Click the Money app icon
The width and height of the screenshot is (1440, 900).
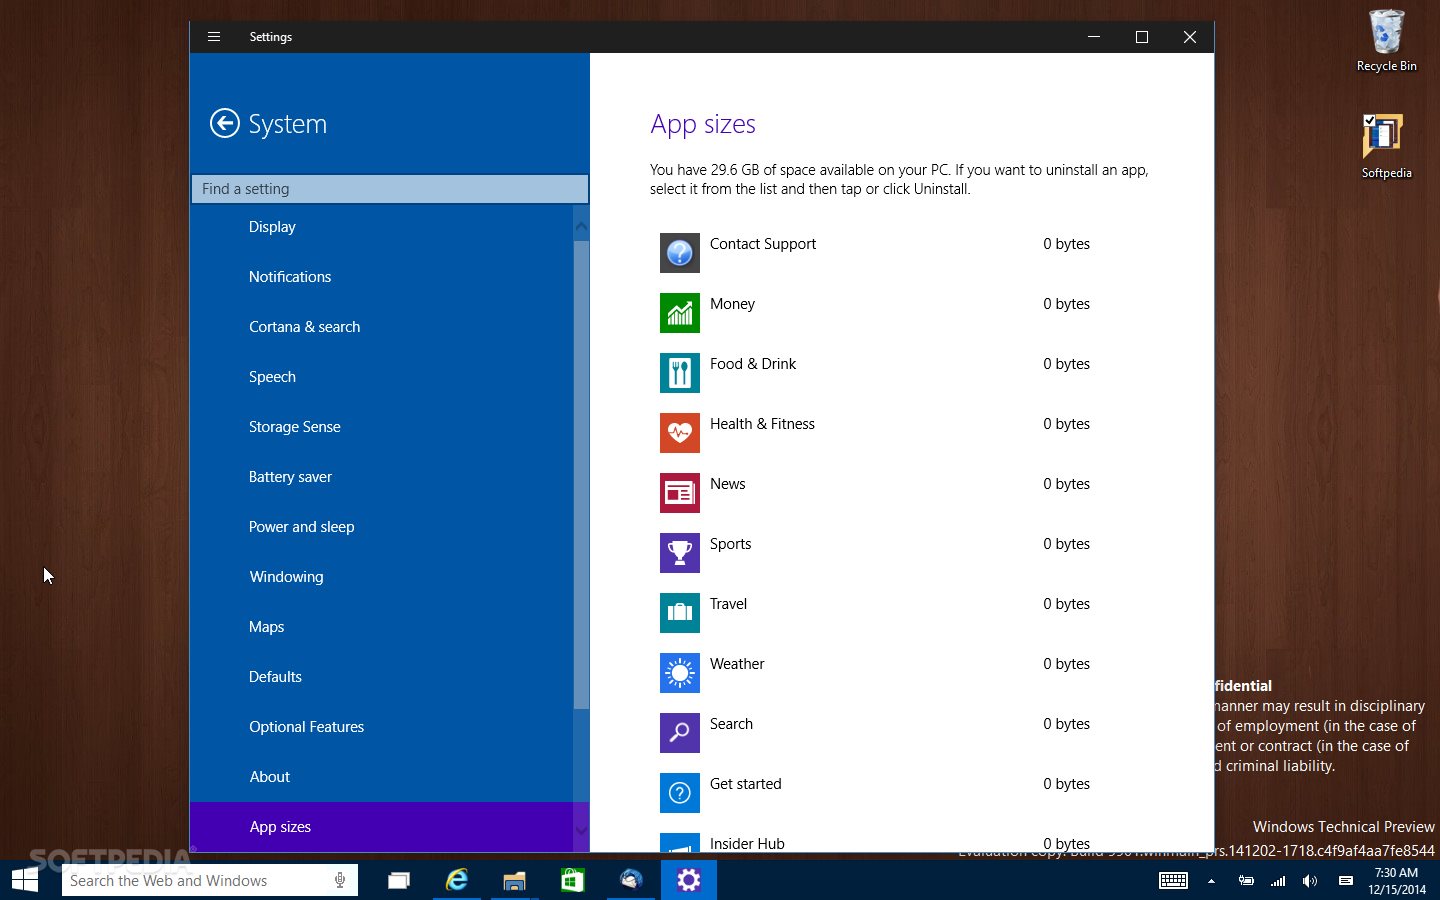click(x=679, y=313)
